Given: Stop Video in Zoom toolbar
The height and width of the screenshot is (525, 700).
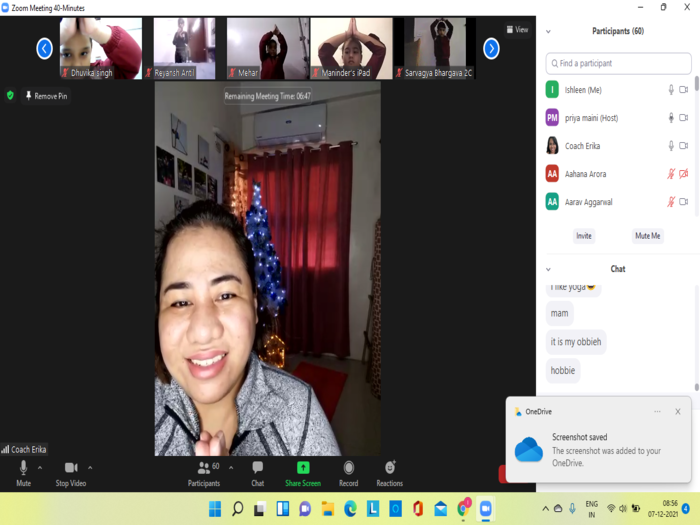Looking at the screenshot, I should click(71, 474).
